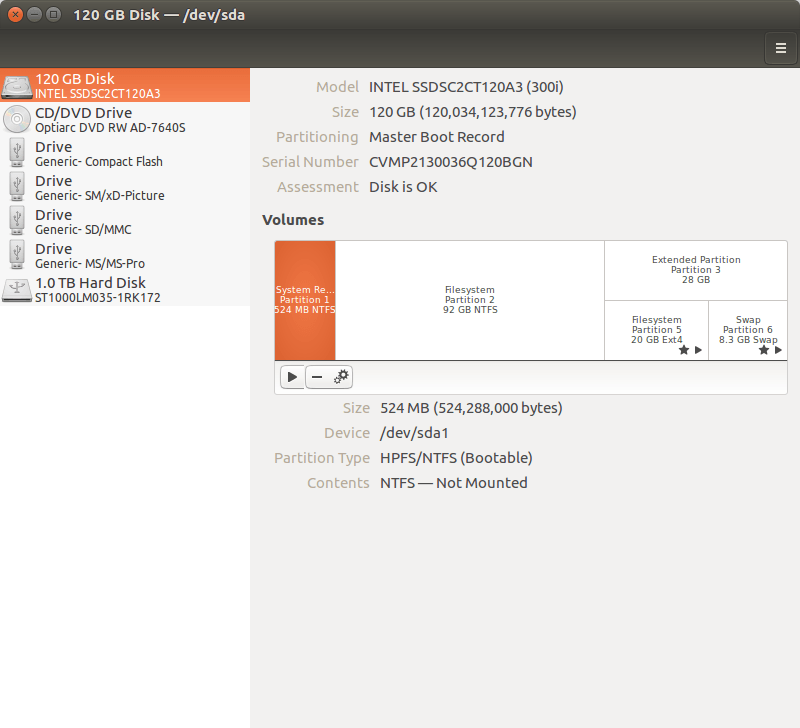Click the star icon on Partition 5
Image resolution: width=800 pixels, height=728 pixels.
coord(684,350)
